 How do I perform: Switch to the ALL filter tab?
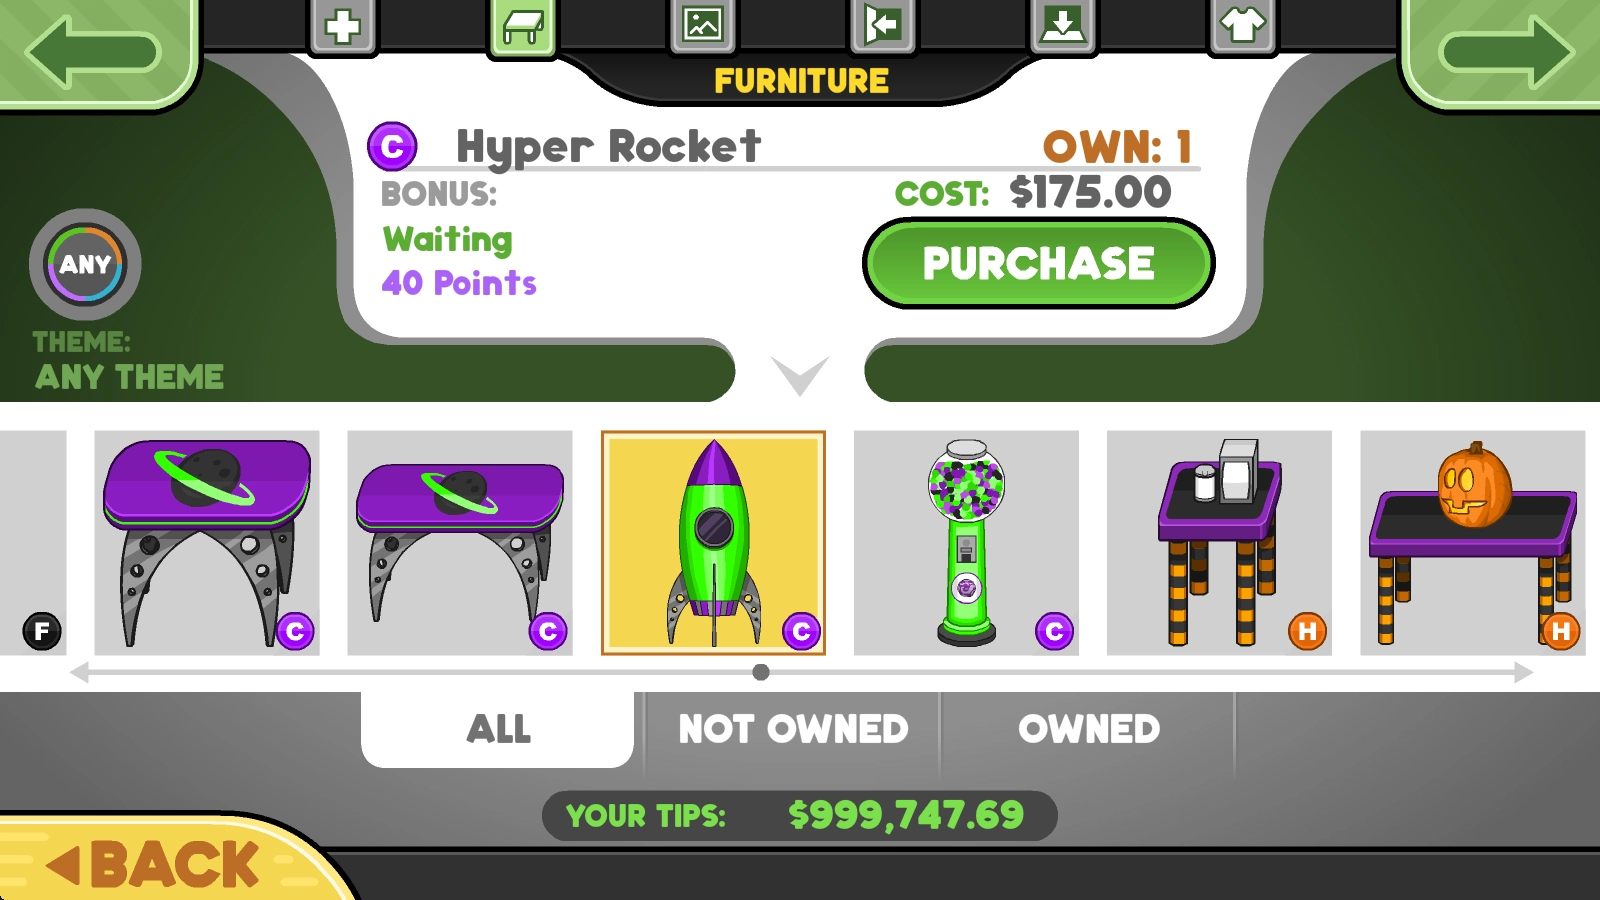click(497, 729)
